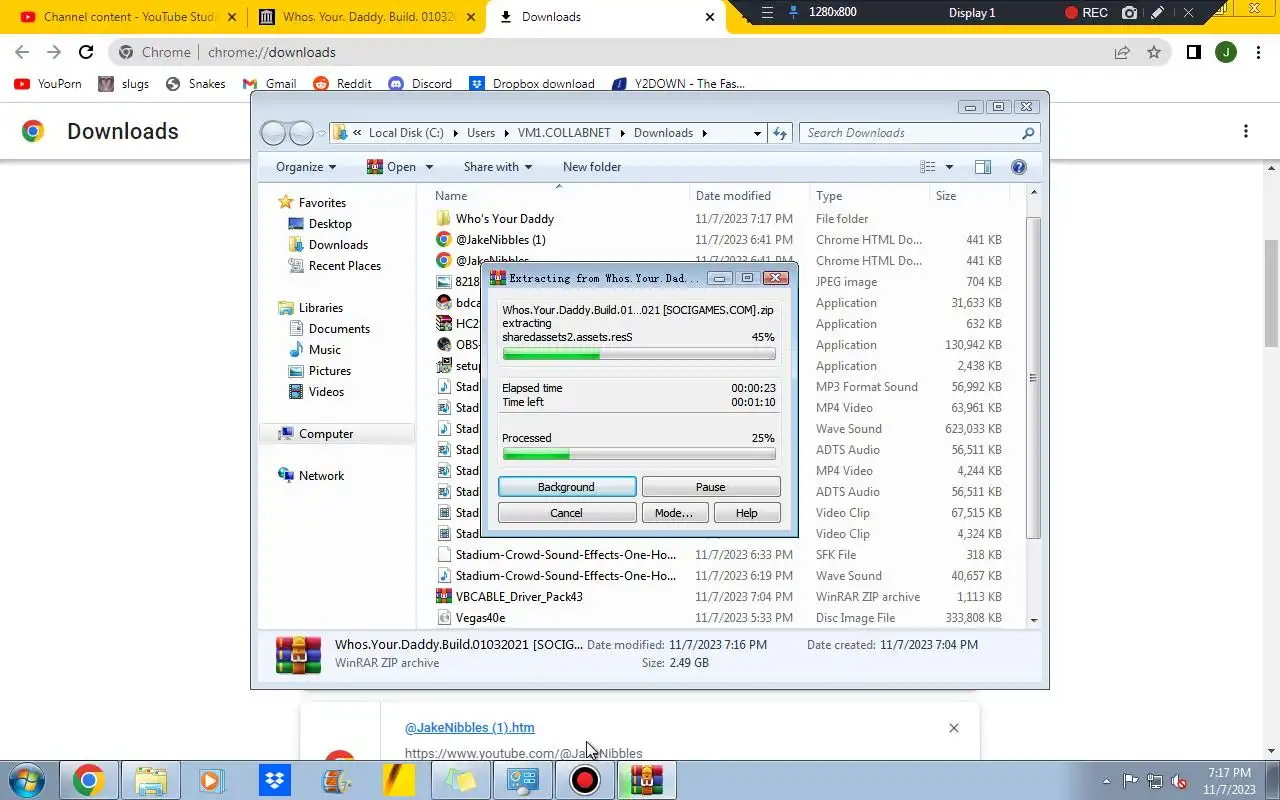The width and height of the screenshot is (1280, 800).
Task: Click the Explorer forward navigation arrow
Action: pyautogui.click(x=301, y=133)
